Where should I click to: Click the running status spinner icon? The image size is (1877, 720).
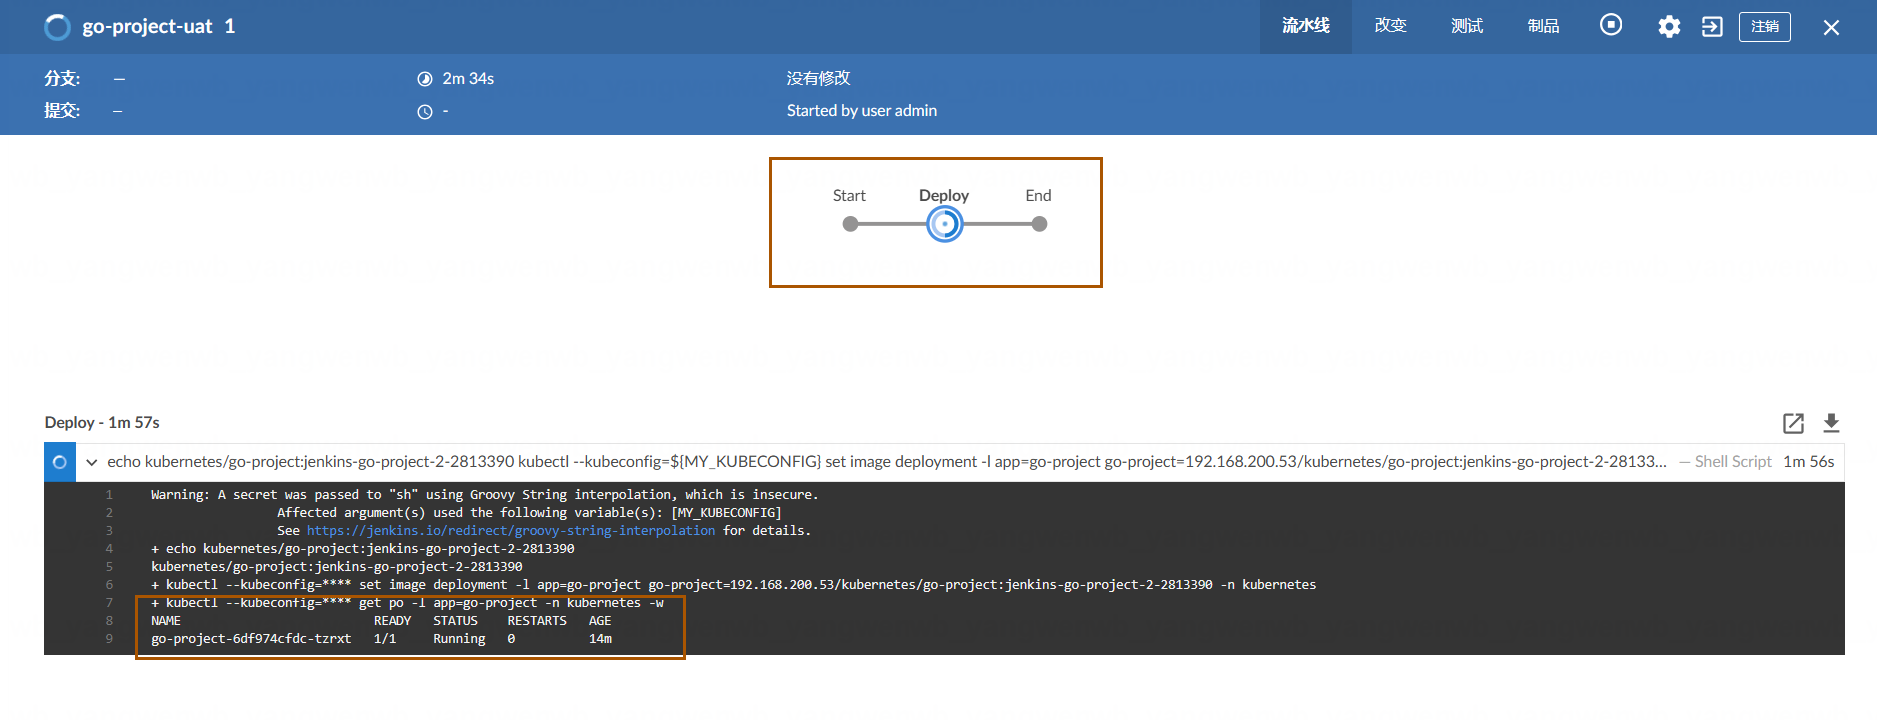(x=58, y=27)
